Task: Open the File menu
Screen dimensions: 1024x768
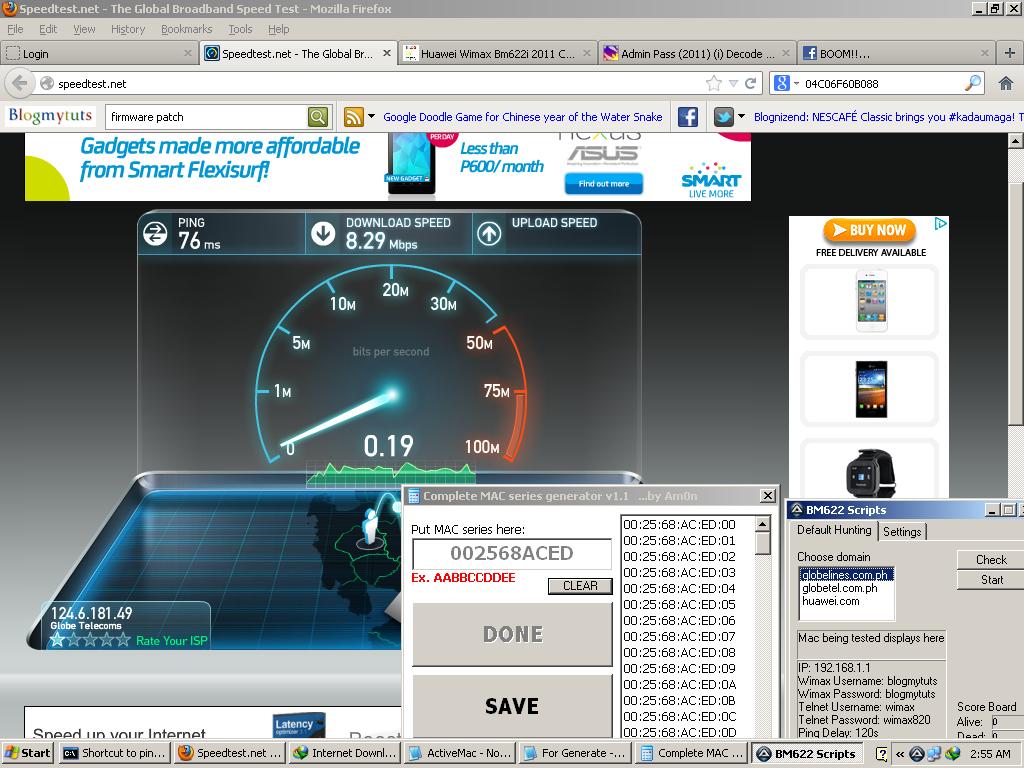Action: click(15, 29)
